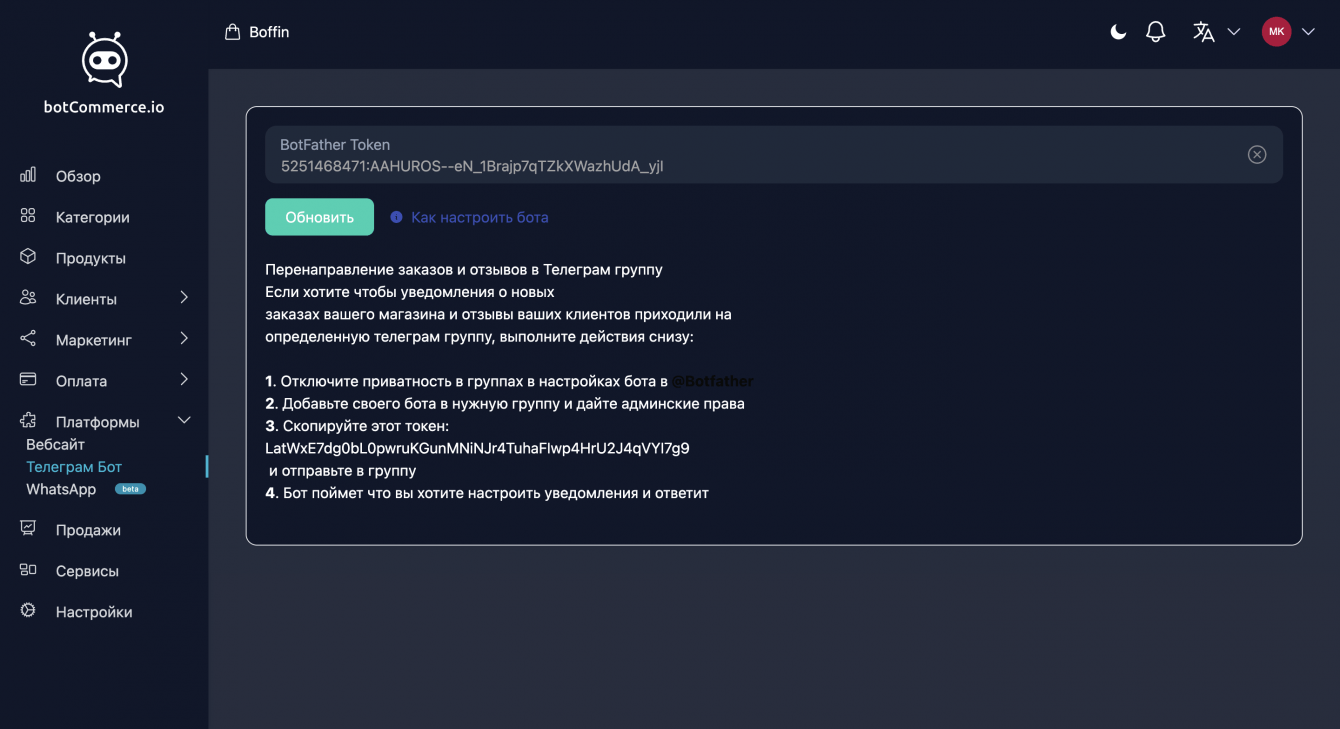Click the step text Отключите приватность в группах
The height and width of the screenshot is (729, 1340).
pyautogui.click(x=466, y=381)
